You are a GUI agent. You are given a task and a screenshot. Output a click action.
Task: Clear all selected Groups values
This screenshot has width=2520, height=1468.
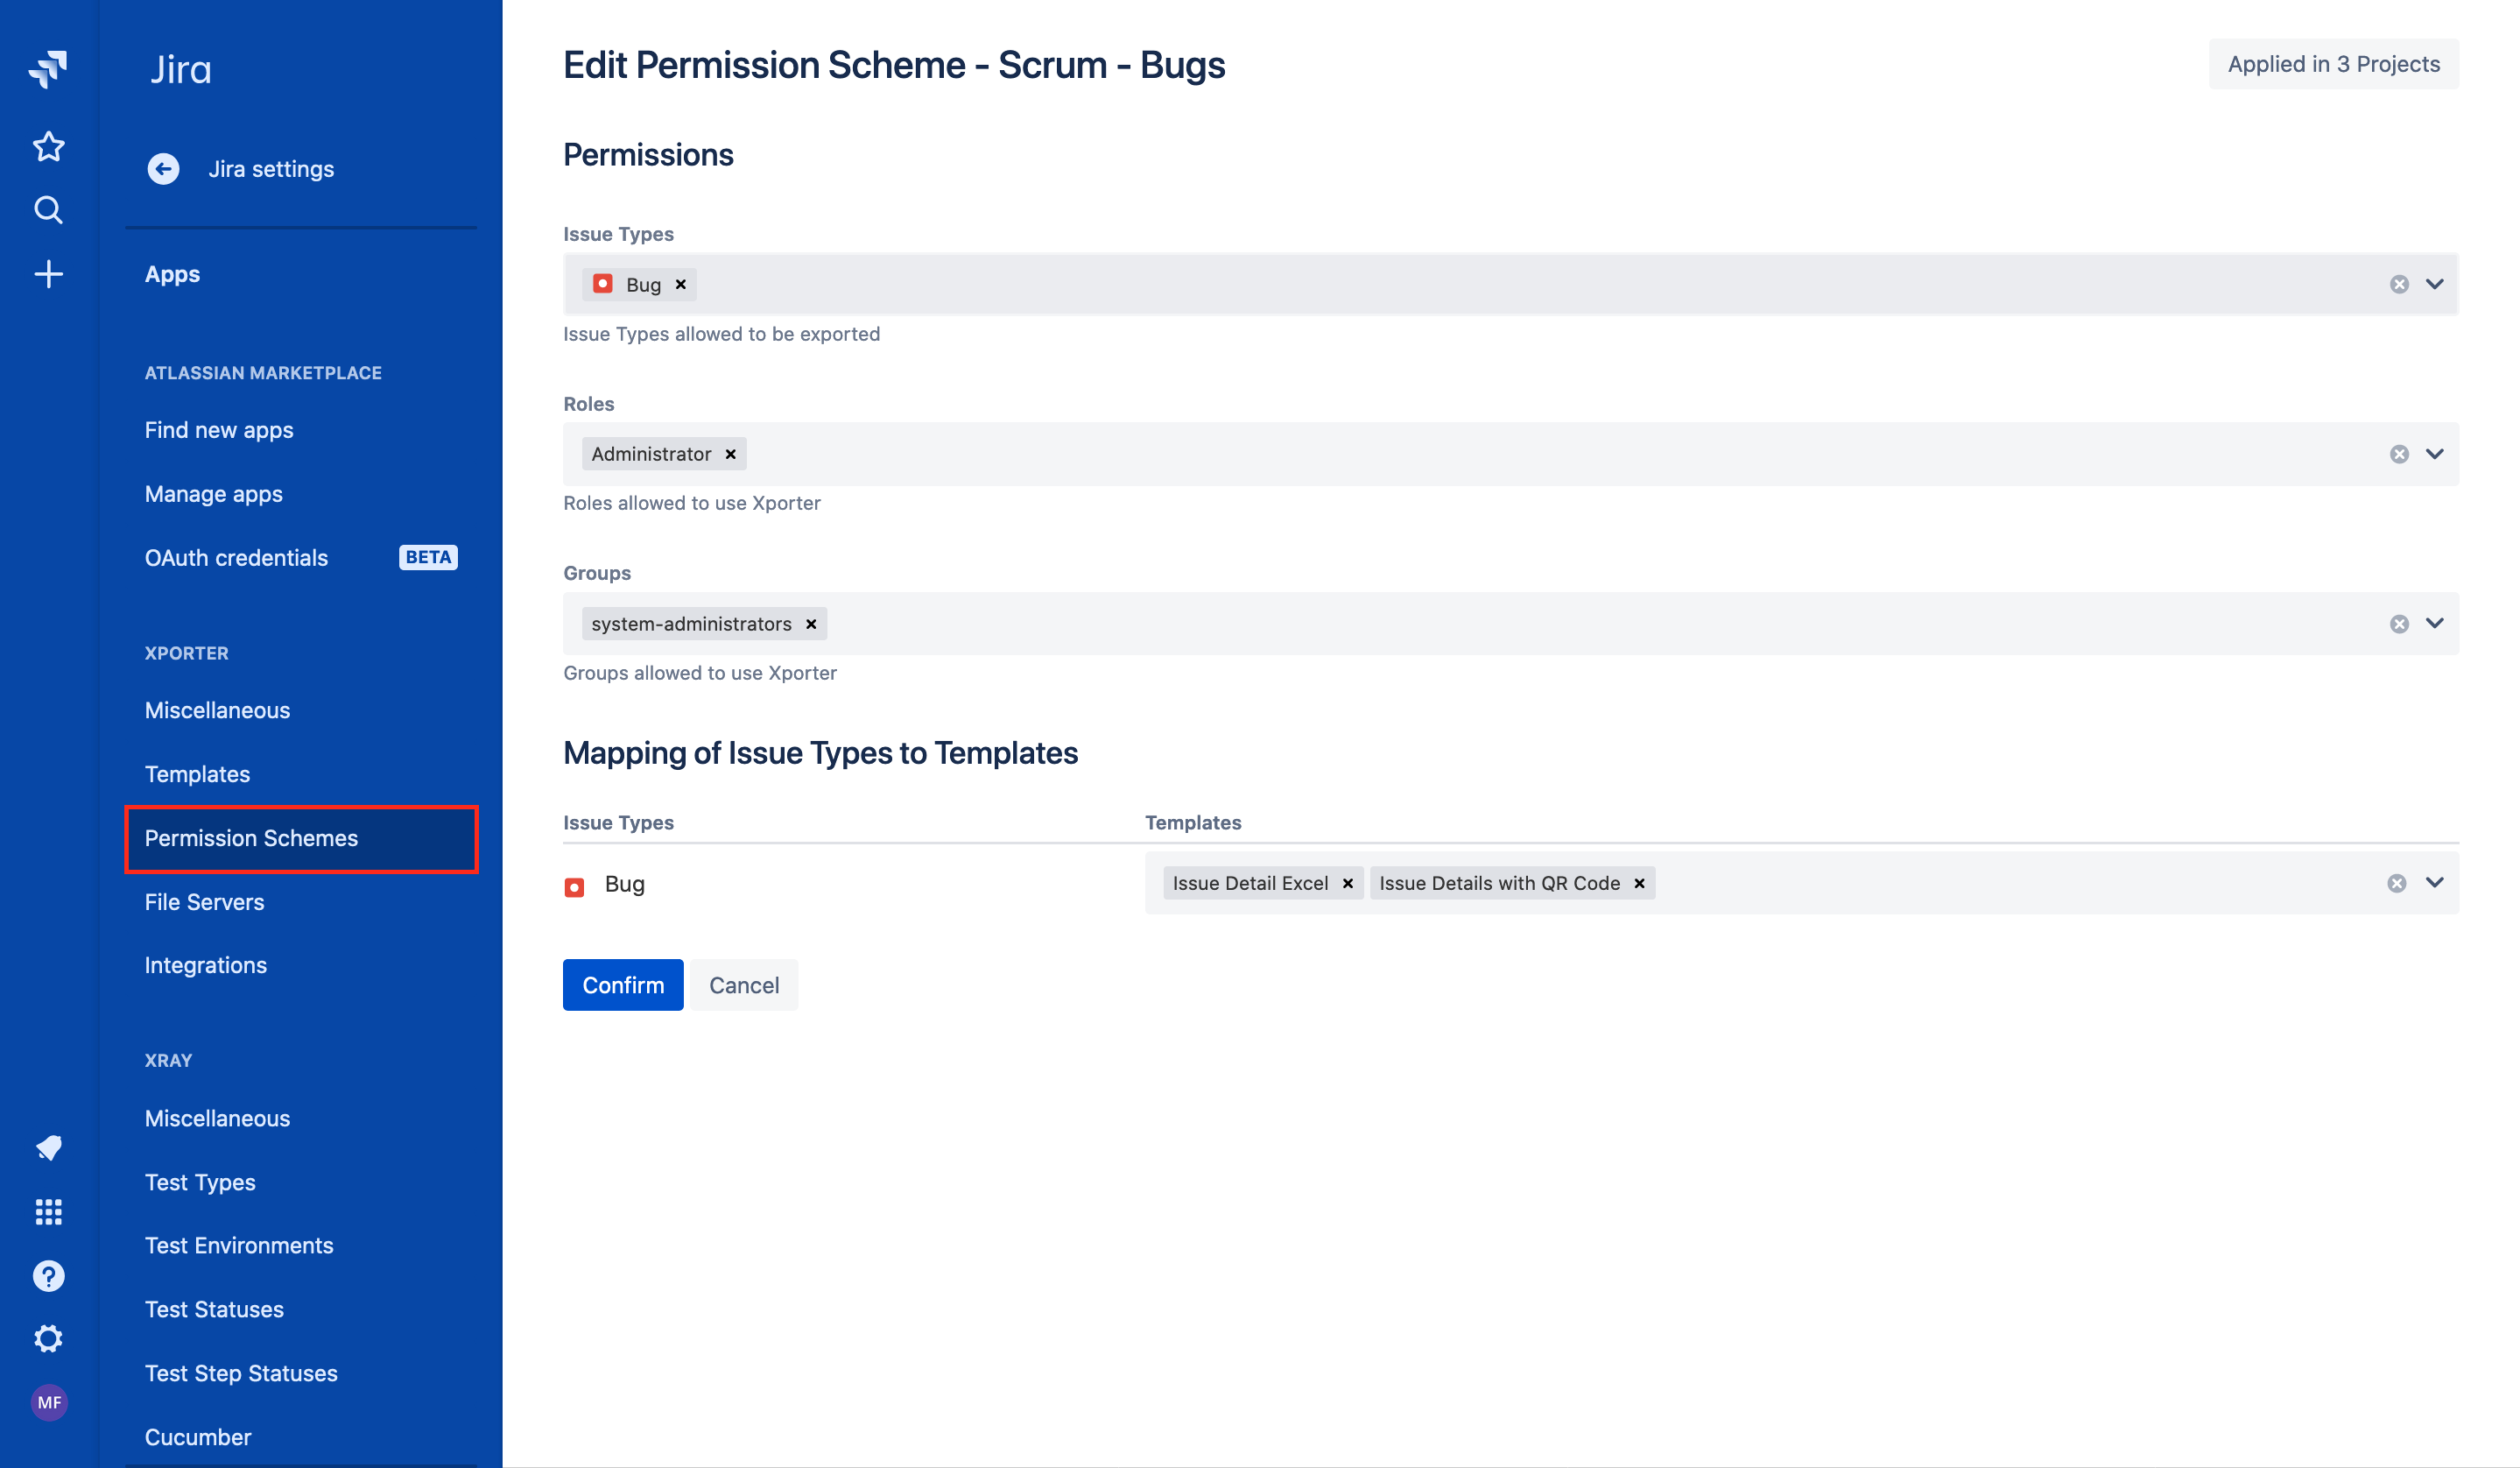click(2399, 624)
